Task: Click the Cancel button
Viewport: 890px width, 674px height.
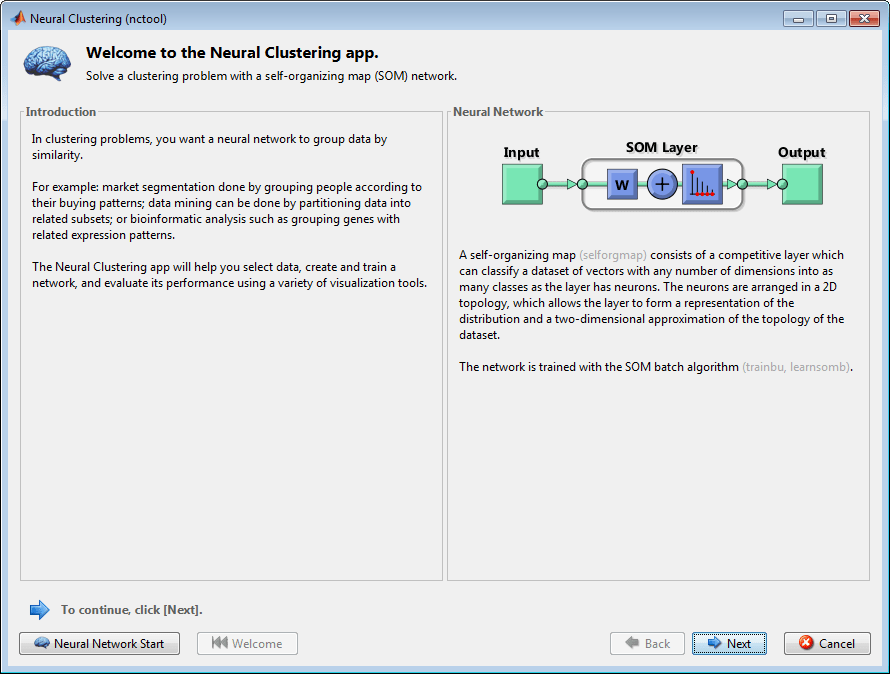Action: (827, 643)
